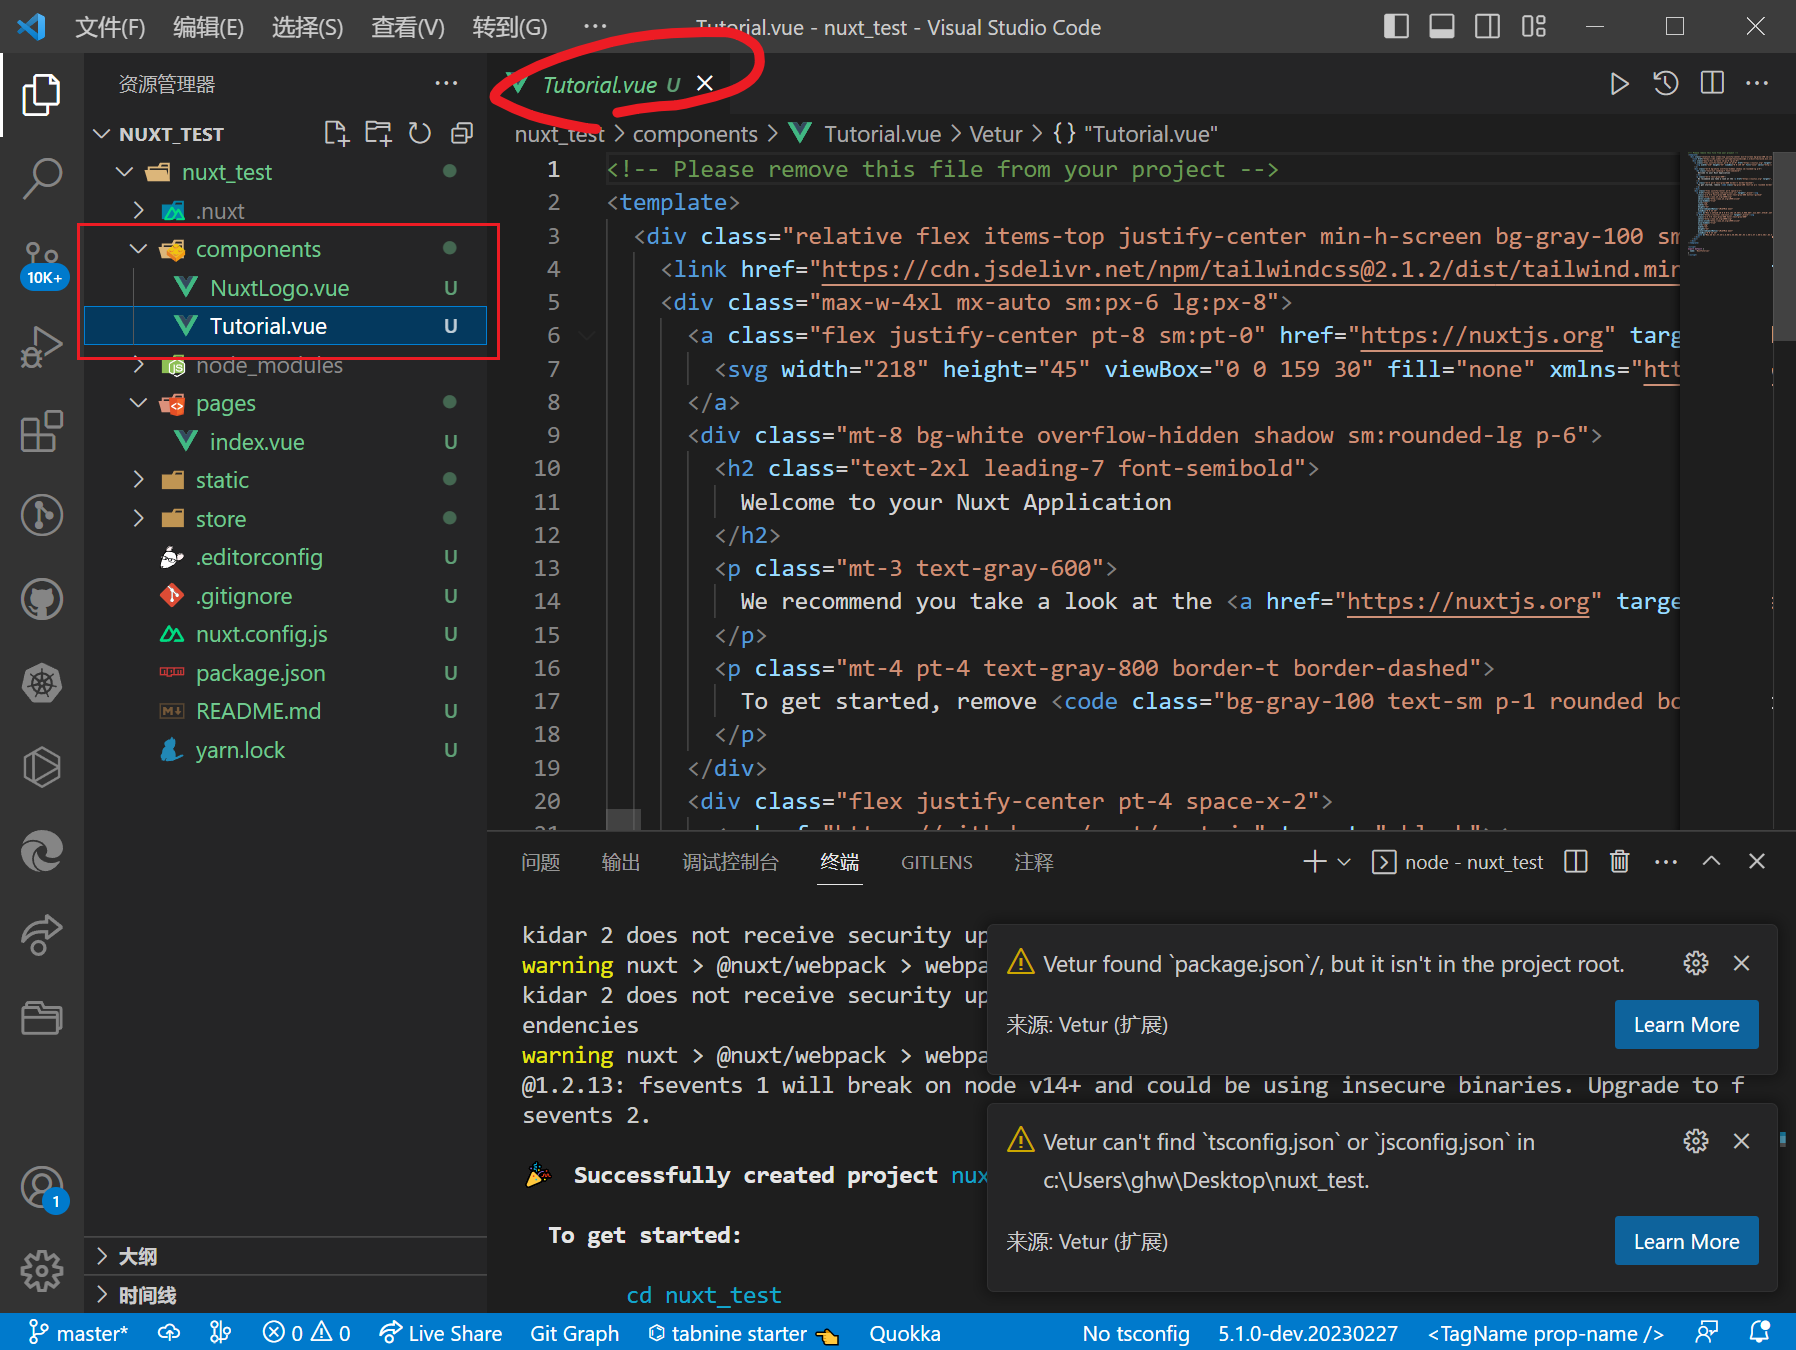Collapse the nuxt_test root folder
This screenshot has width=1796, height=1350.
tap(124, 172)
